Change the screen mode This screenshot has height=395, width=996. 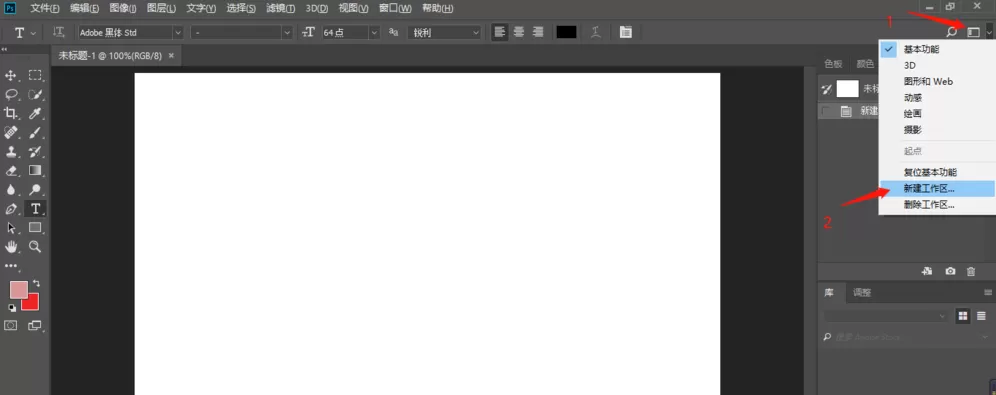coord(35,325)
